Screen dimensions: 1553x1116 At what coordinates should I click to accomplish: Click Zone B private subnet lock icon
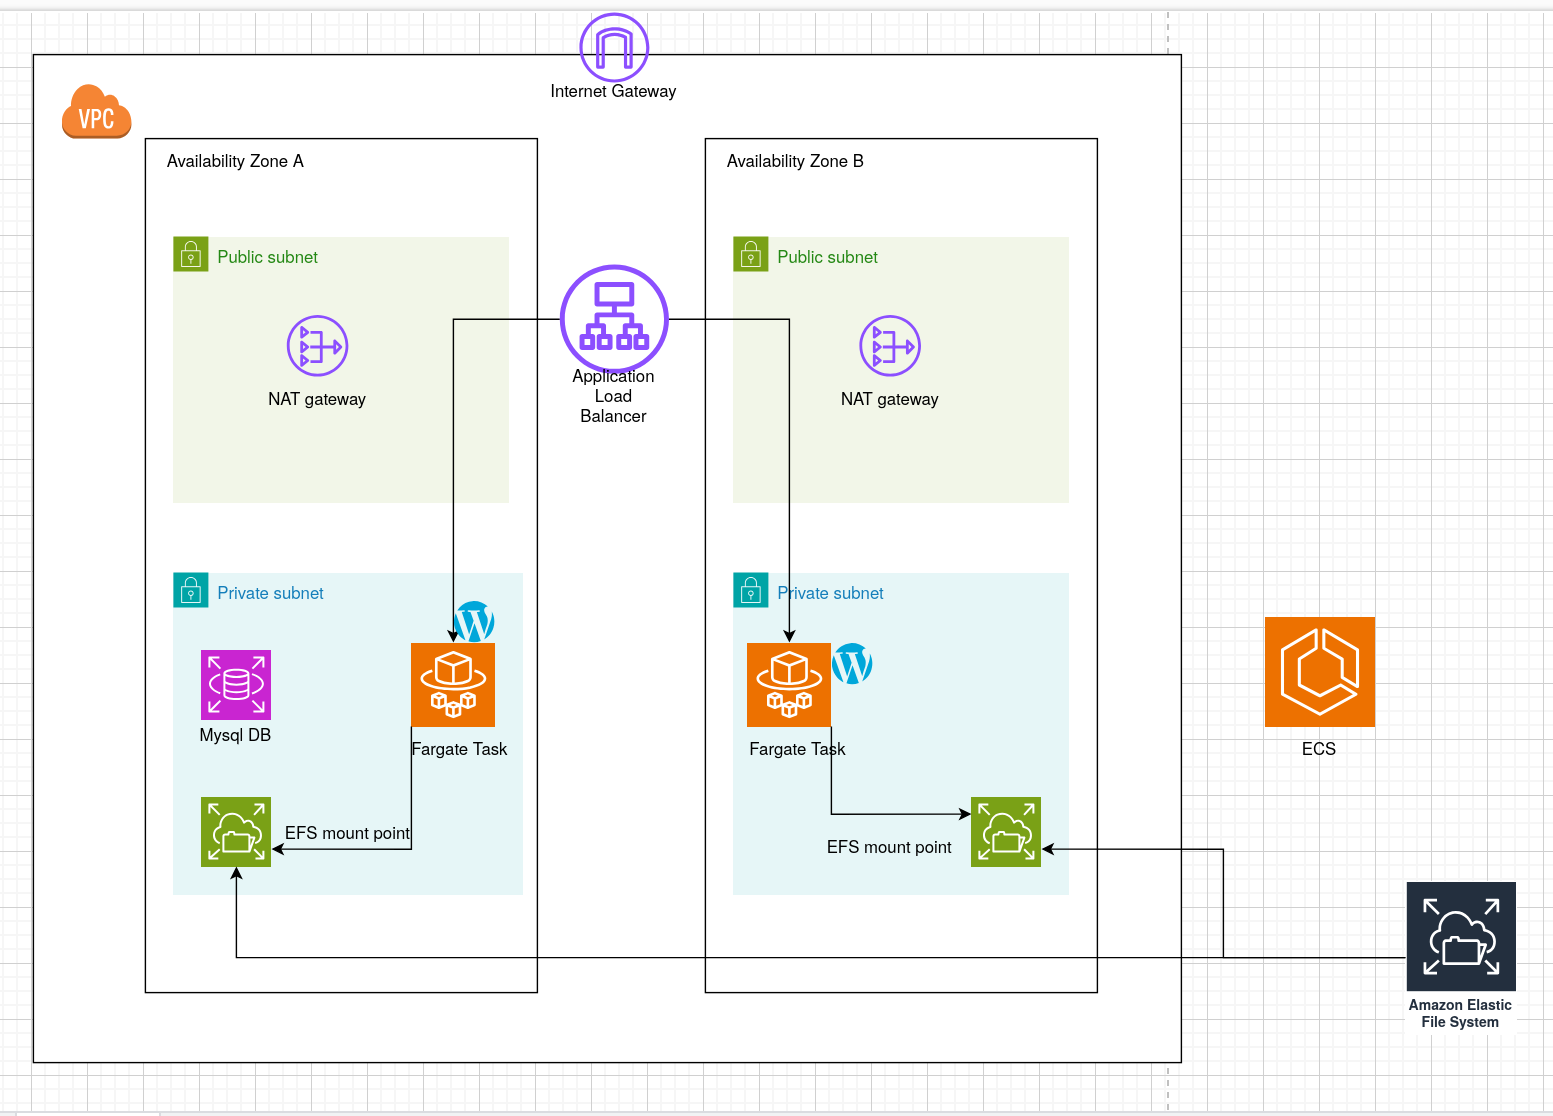click(751, 591)
